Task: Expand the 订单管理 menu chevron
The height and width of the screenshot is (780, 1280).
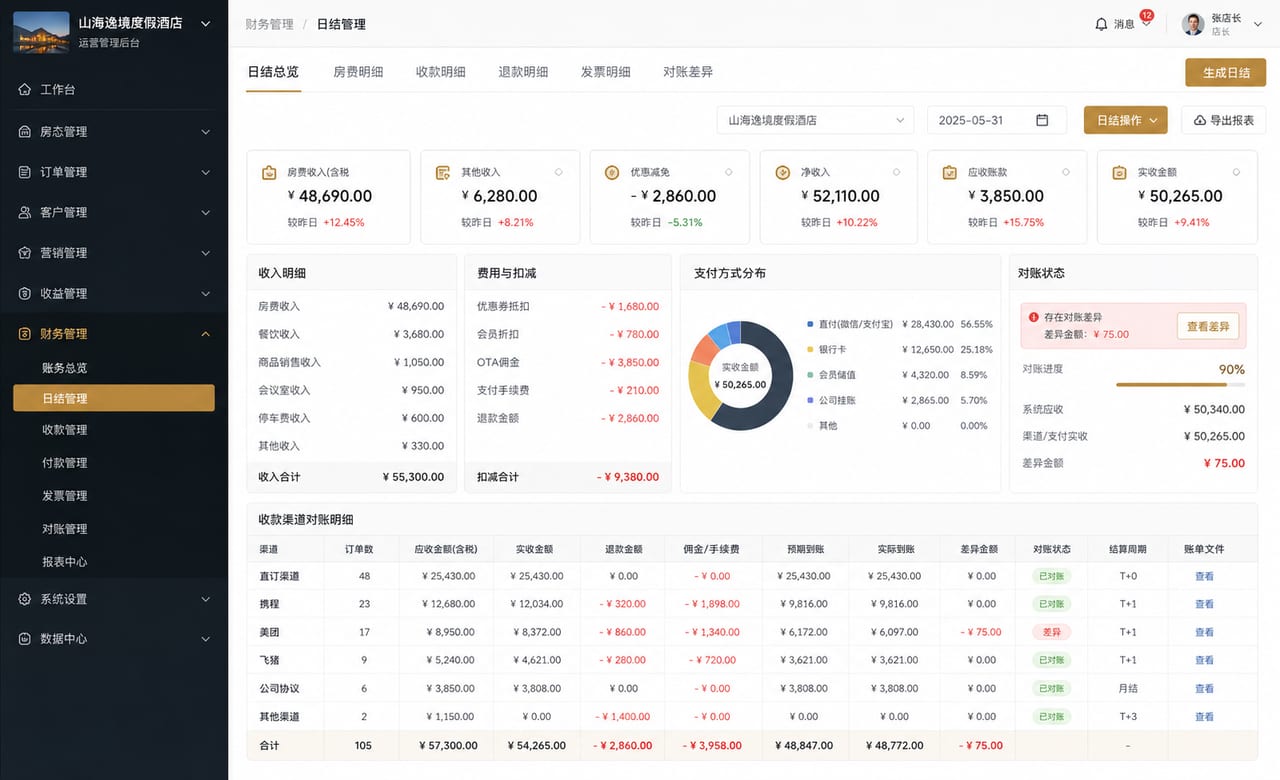Action: tap(205, 172)
